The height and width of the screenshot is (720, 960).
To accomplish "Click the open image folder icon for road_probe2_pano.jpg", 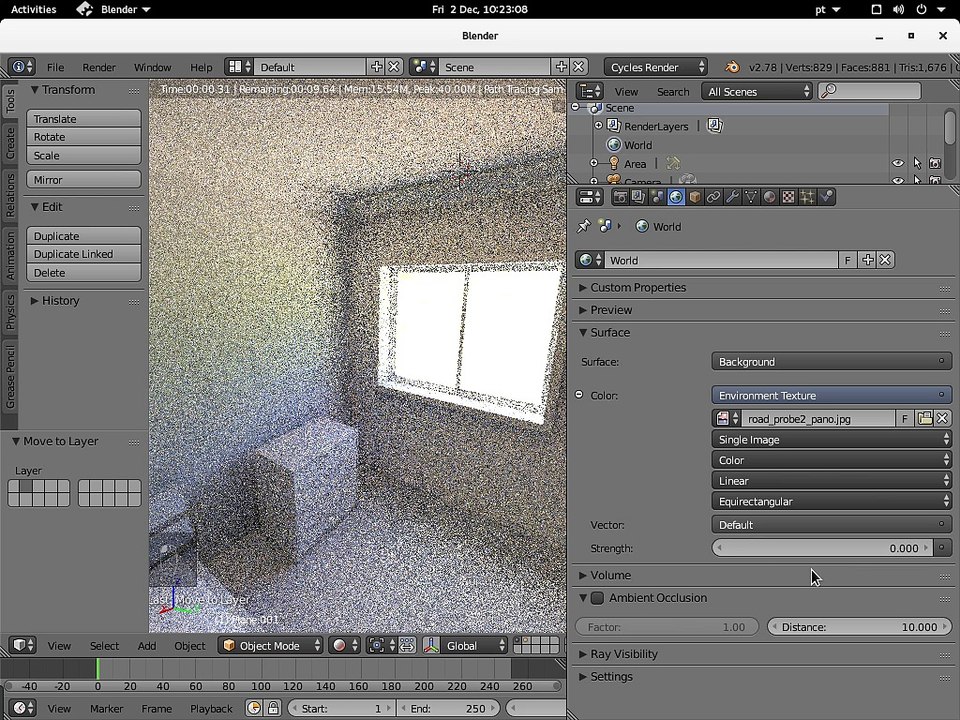I will coord(924,419).
